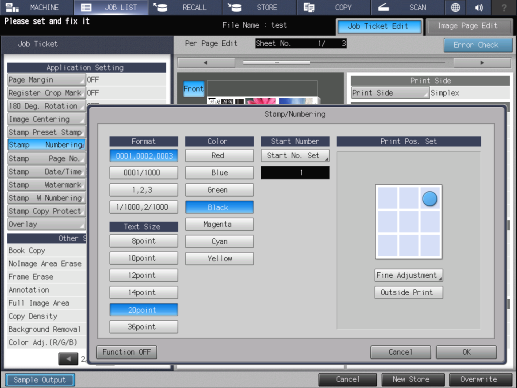
Task: Switch to Image Page Edit tab
Action: click(469, 26)
